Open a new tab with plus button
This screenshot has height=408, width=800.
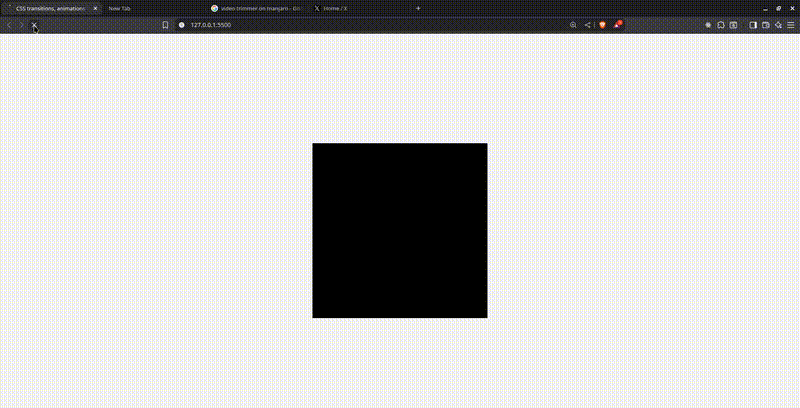tap(418, 7)
